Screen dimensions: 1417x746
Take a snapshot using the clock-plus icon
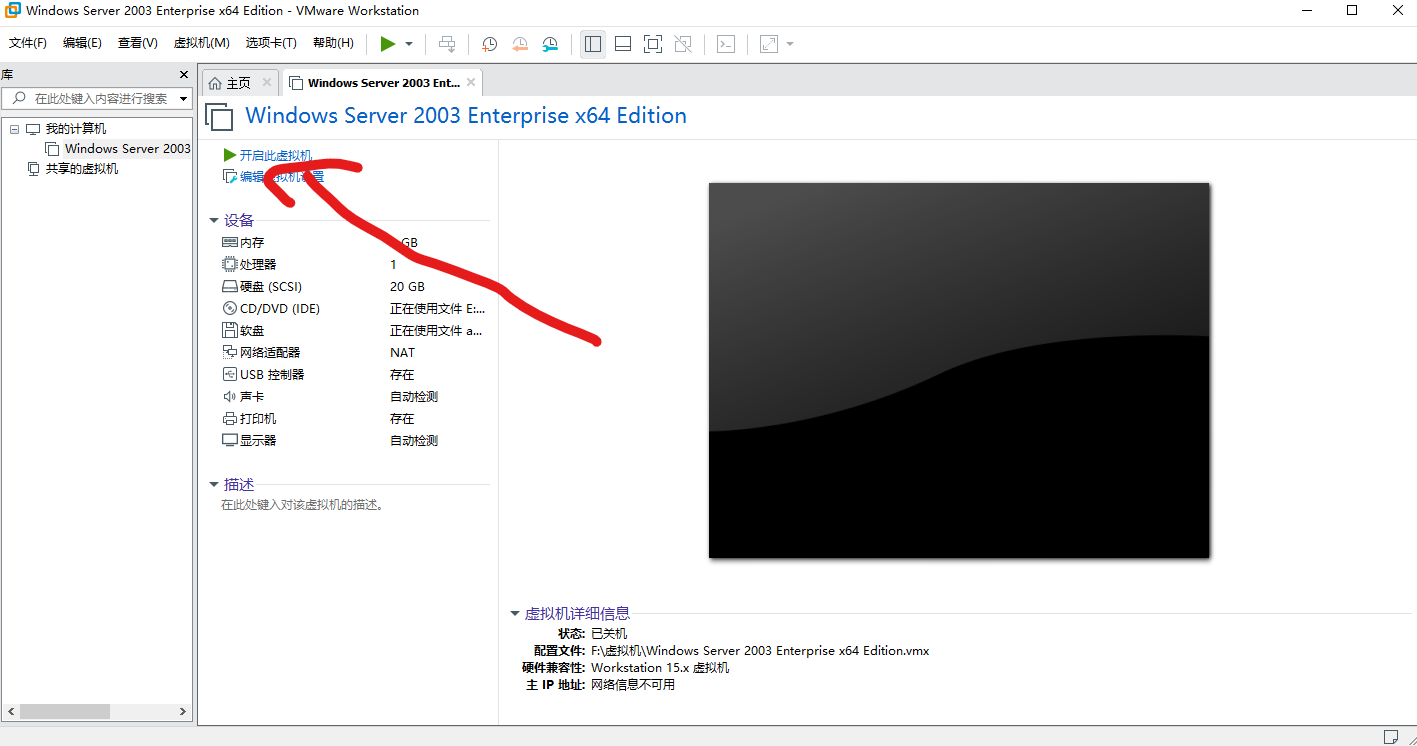(489, 44)
